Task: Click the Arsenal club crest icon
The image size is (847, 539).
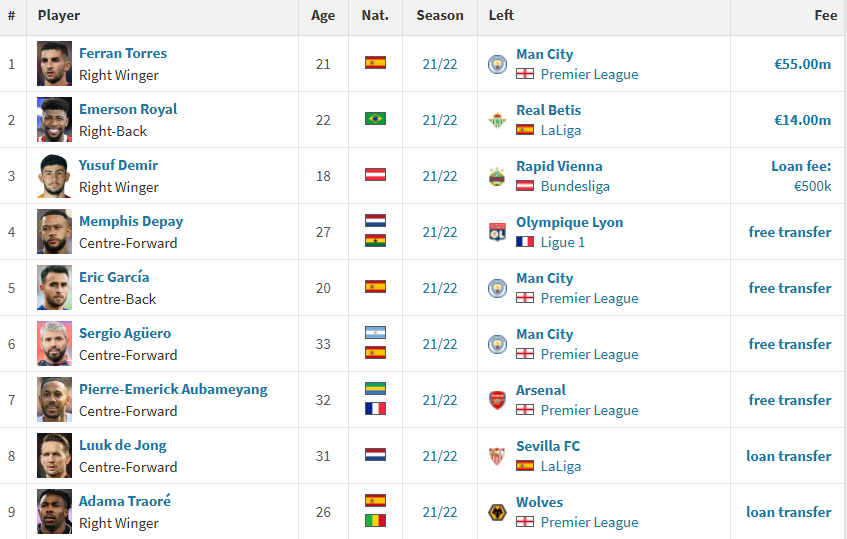Action: [x=497, y=400]
